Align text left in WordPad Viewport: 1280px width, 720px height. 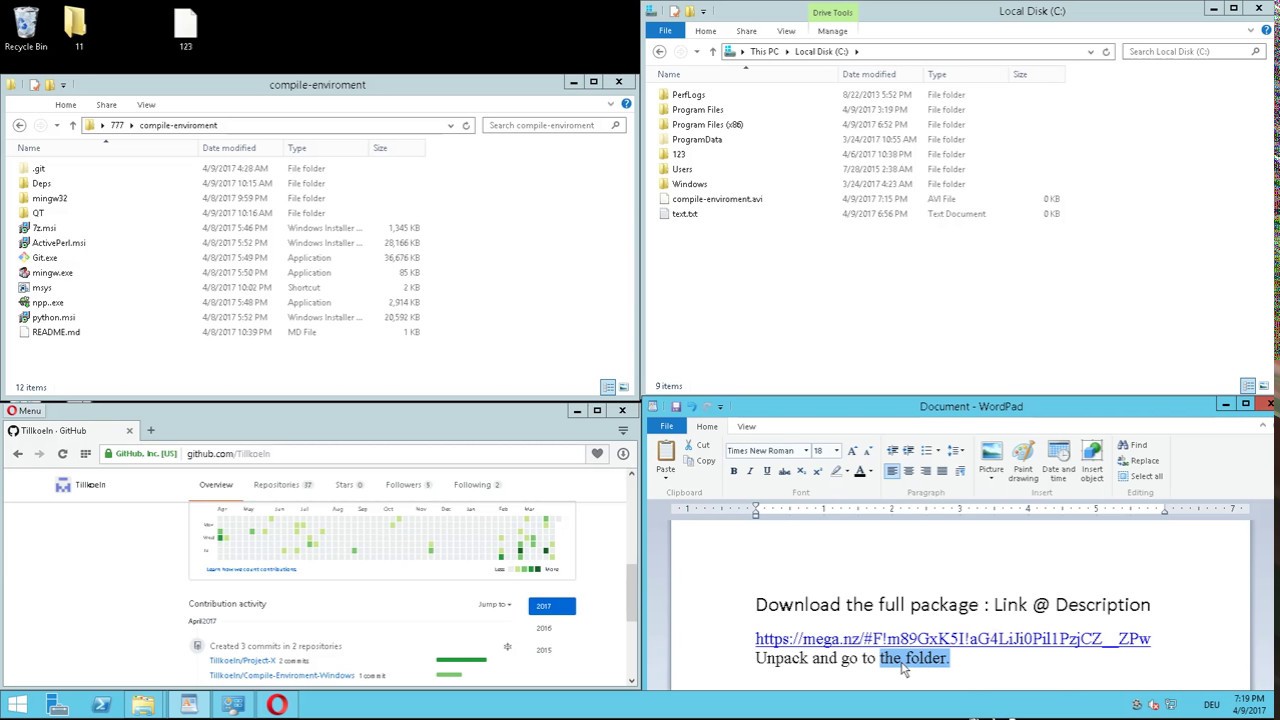[x=892, y=471]
